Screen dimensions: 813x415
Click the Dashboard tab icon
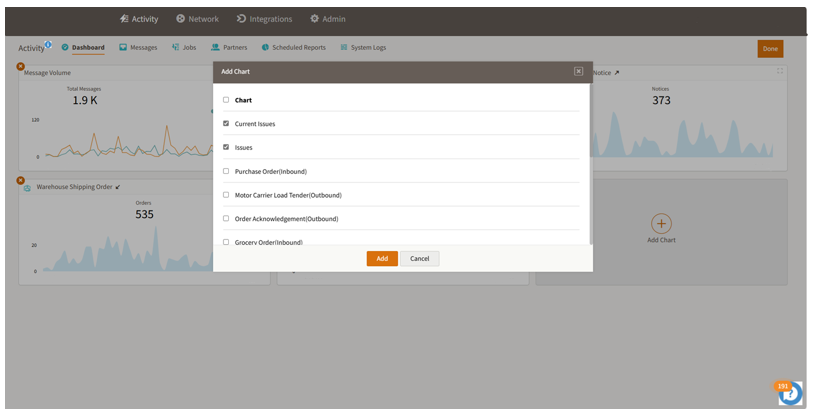pos(65,47)
